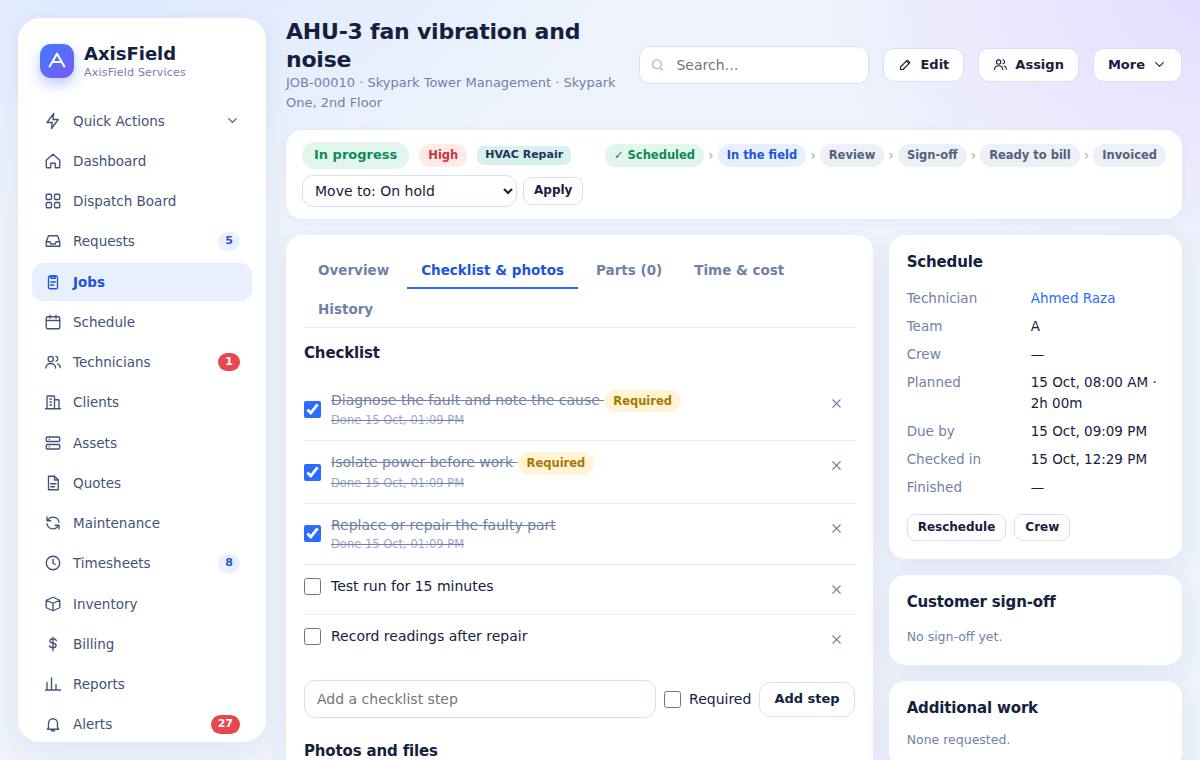
Task: Remove the 'Test run for 15 minutes' step
Action: click(837, 590)
